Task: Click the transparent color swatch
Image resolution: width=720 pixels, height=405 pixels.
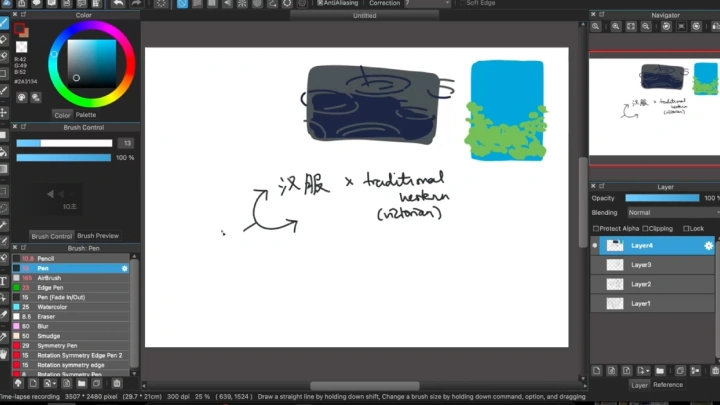Action: [x=22, y=47]
